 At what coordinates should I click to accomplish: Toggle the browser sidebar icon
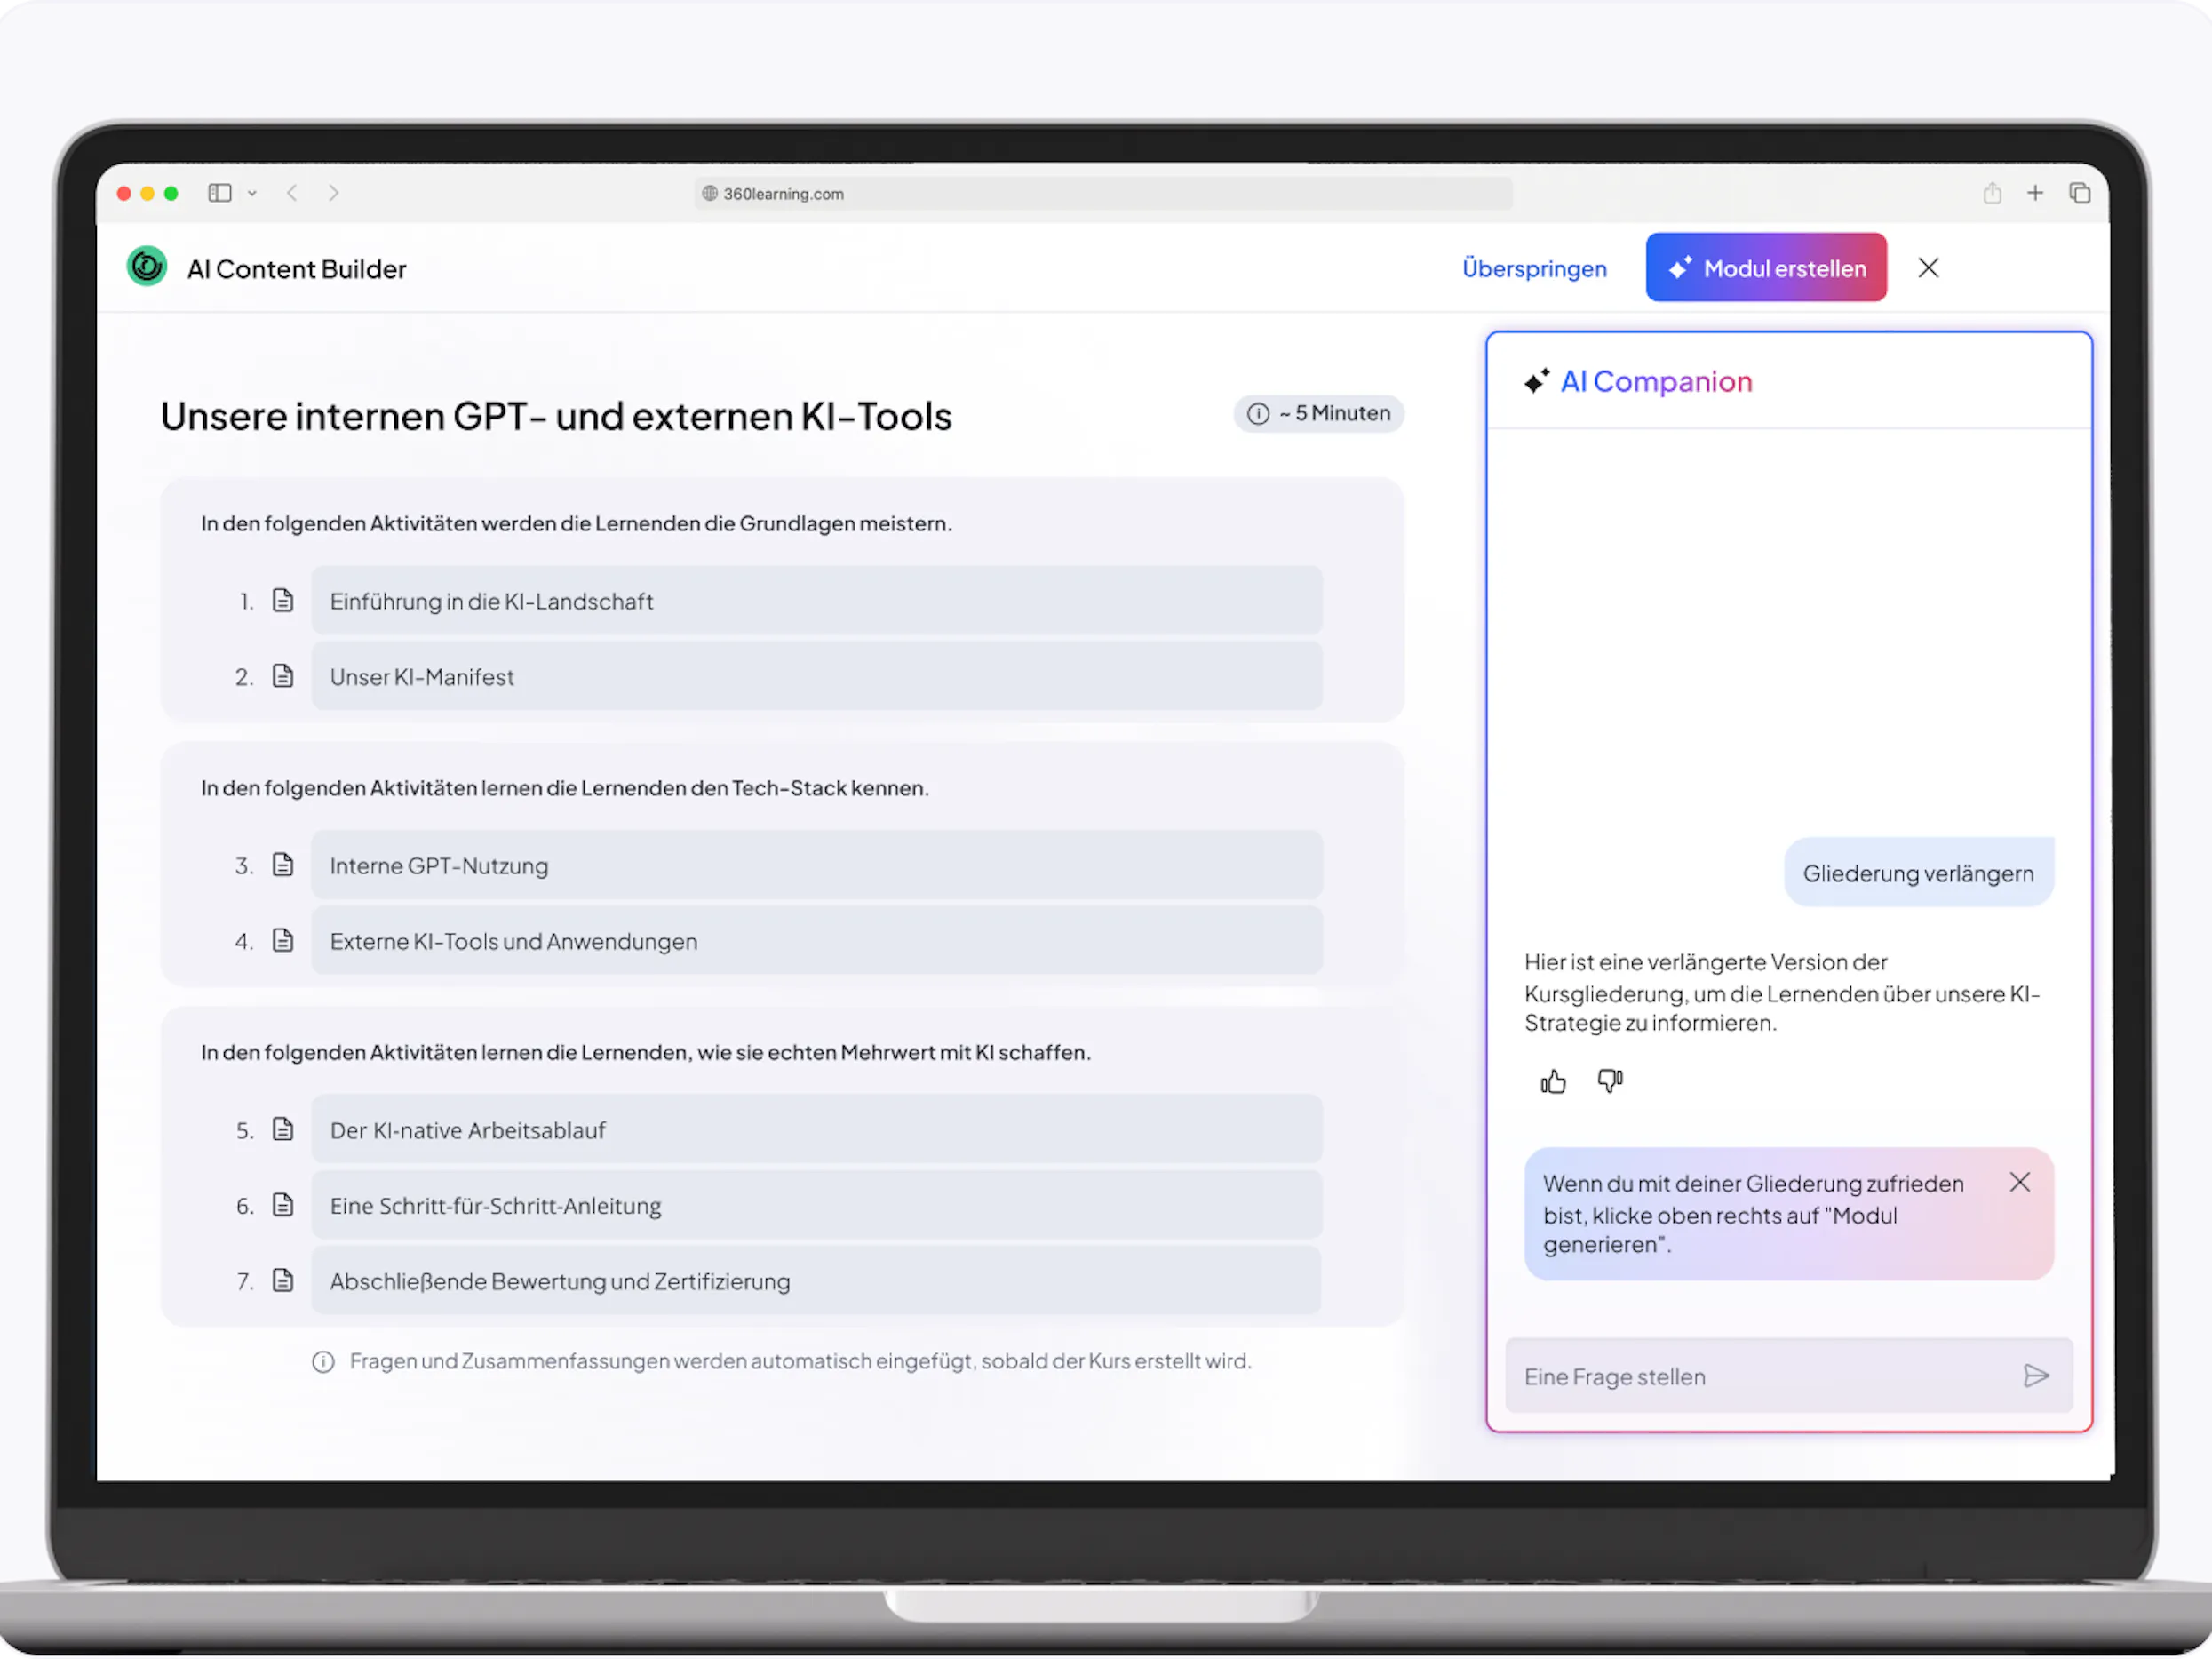220,193
